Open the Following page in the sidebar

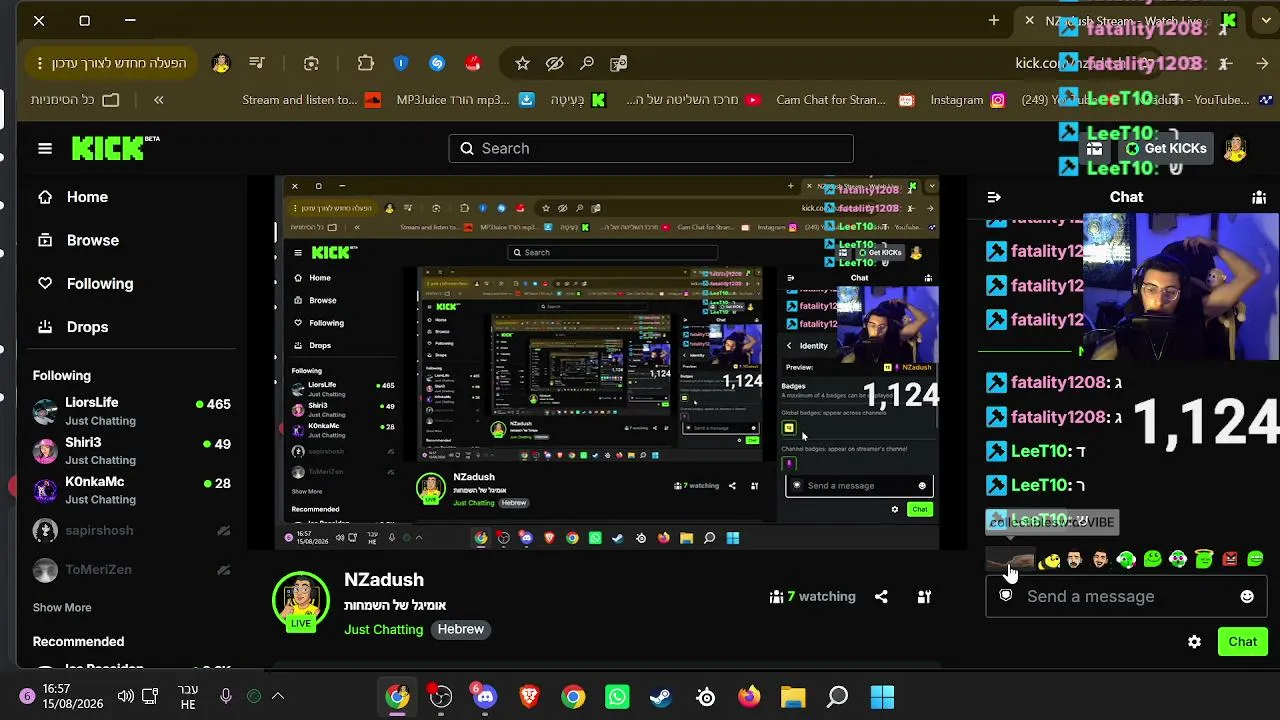[99, 284]
